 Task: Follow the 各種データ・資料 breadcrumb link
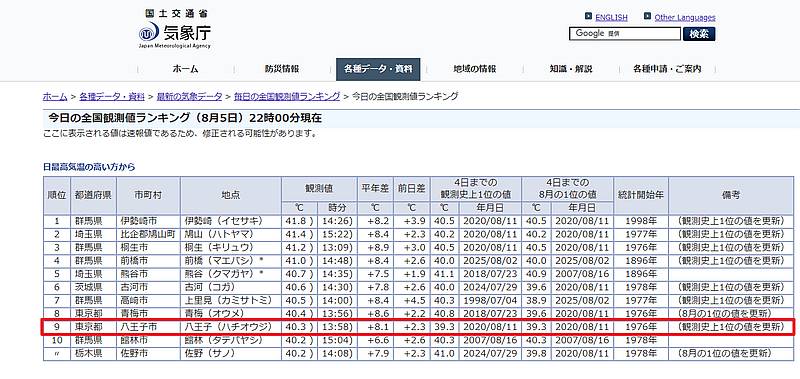click(x=112, y=96)
